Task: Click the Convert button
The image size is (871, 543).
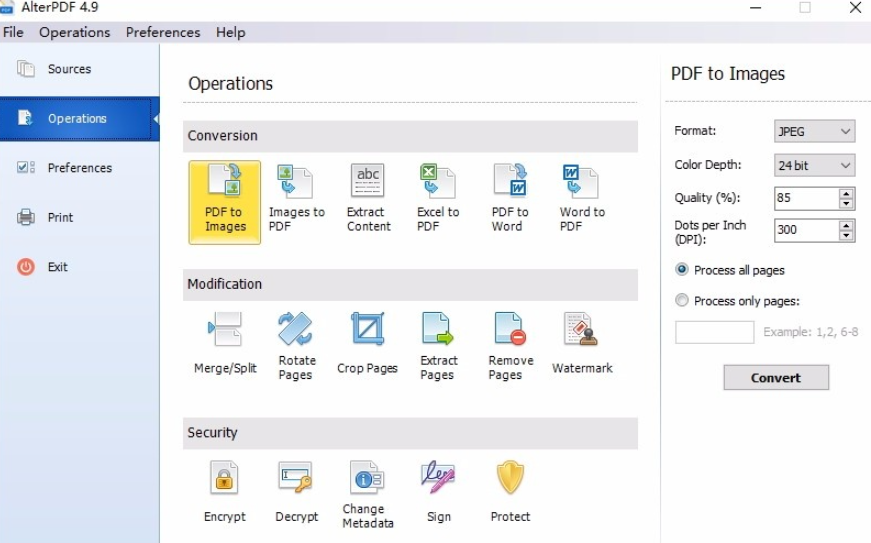Action: pos(776,378)
